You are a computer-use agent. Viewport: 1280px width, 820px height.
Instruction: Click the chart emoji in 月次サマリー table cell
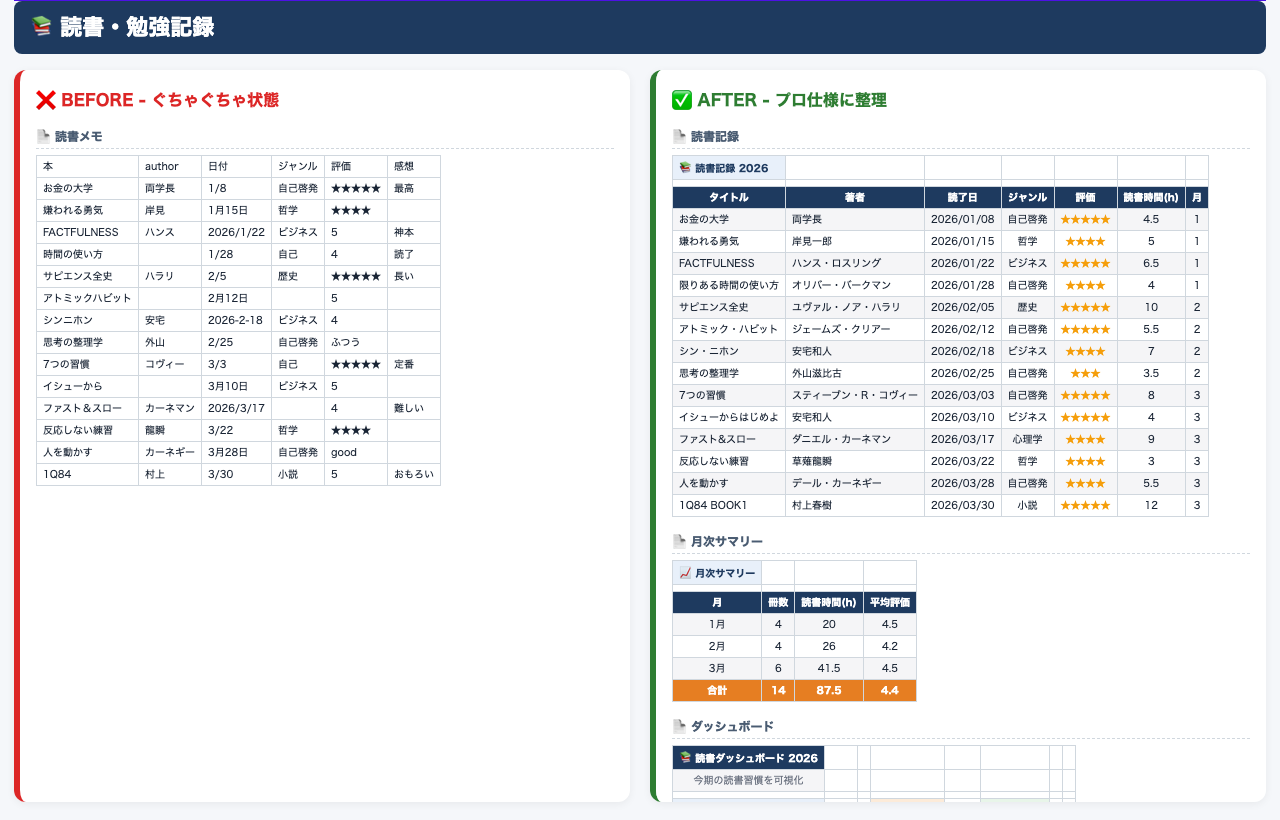(685, 573)
